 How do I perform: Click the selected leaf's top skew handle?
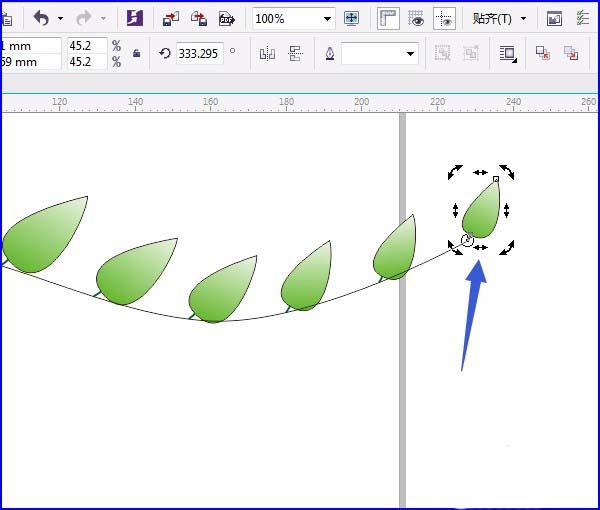(481, 173)
